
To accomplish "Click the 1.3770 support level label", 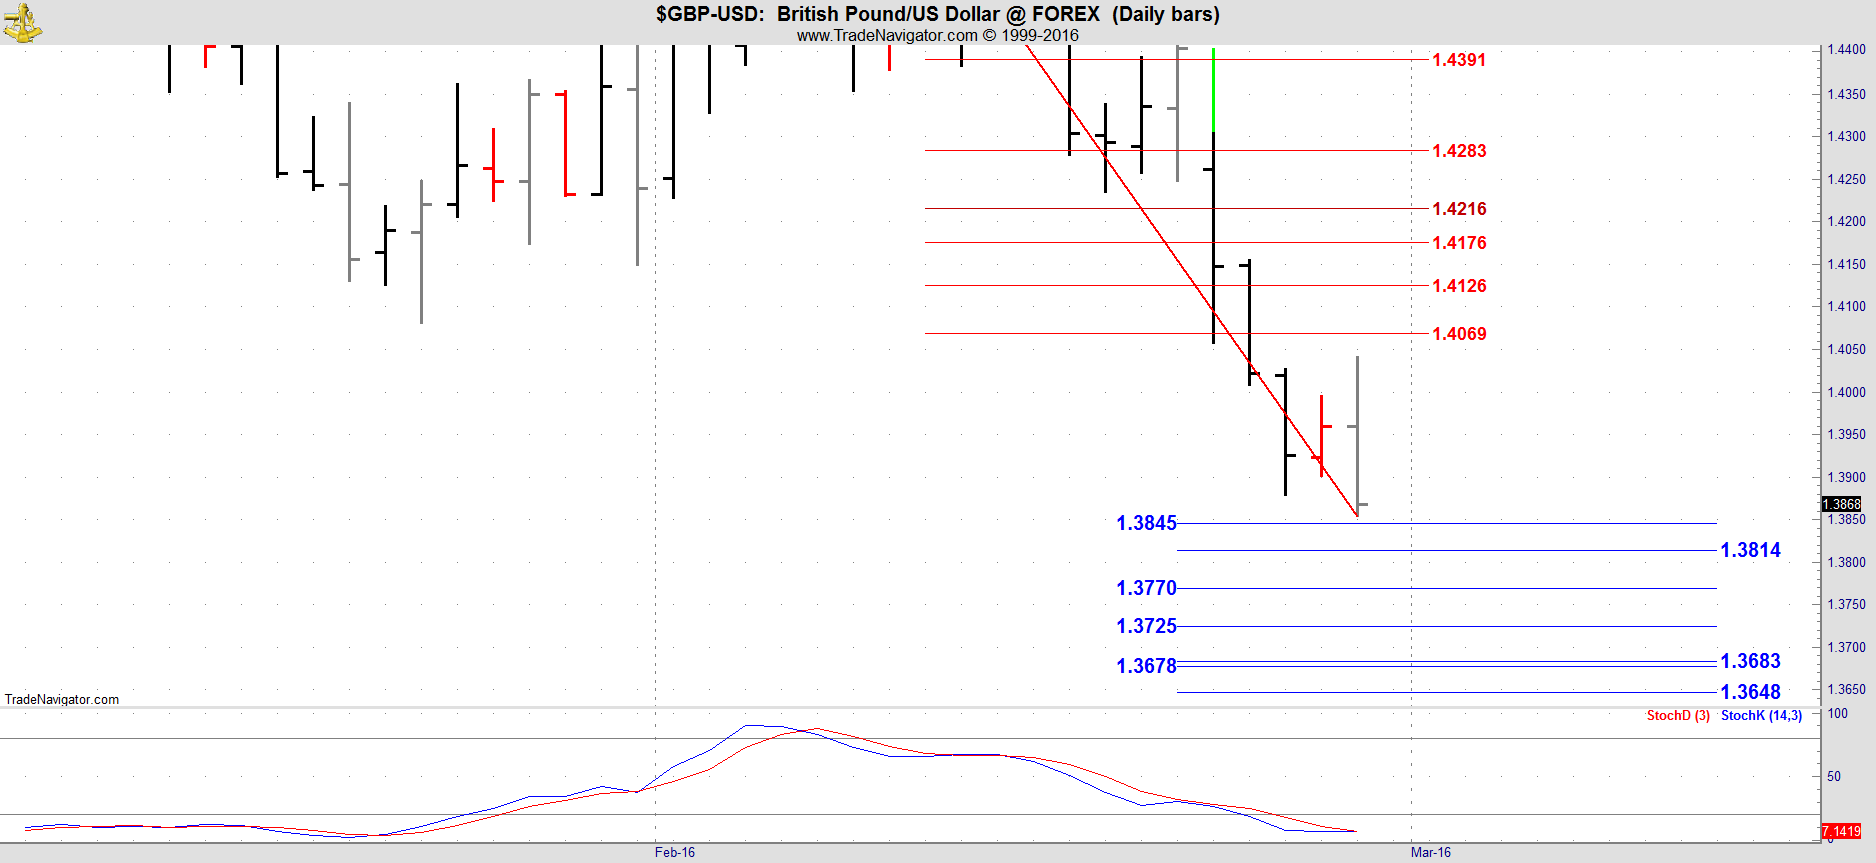I will (1146, 588).
